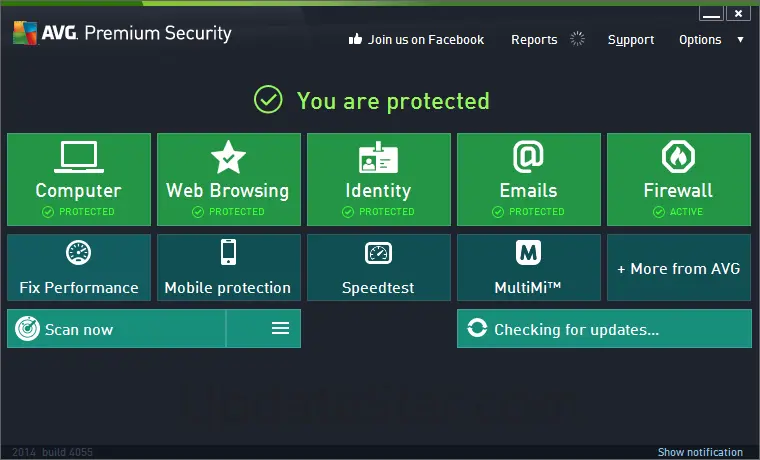Click the Scan now button
The image size is (760, 460).
pos(117,329)
